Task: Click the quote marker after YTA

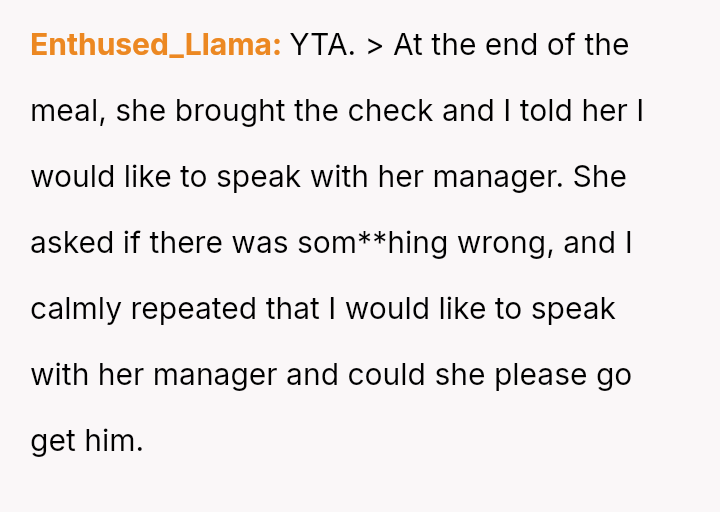Action: click(x=375, y=46)
